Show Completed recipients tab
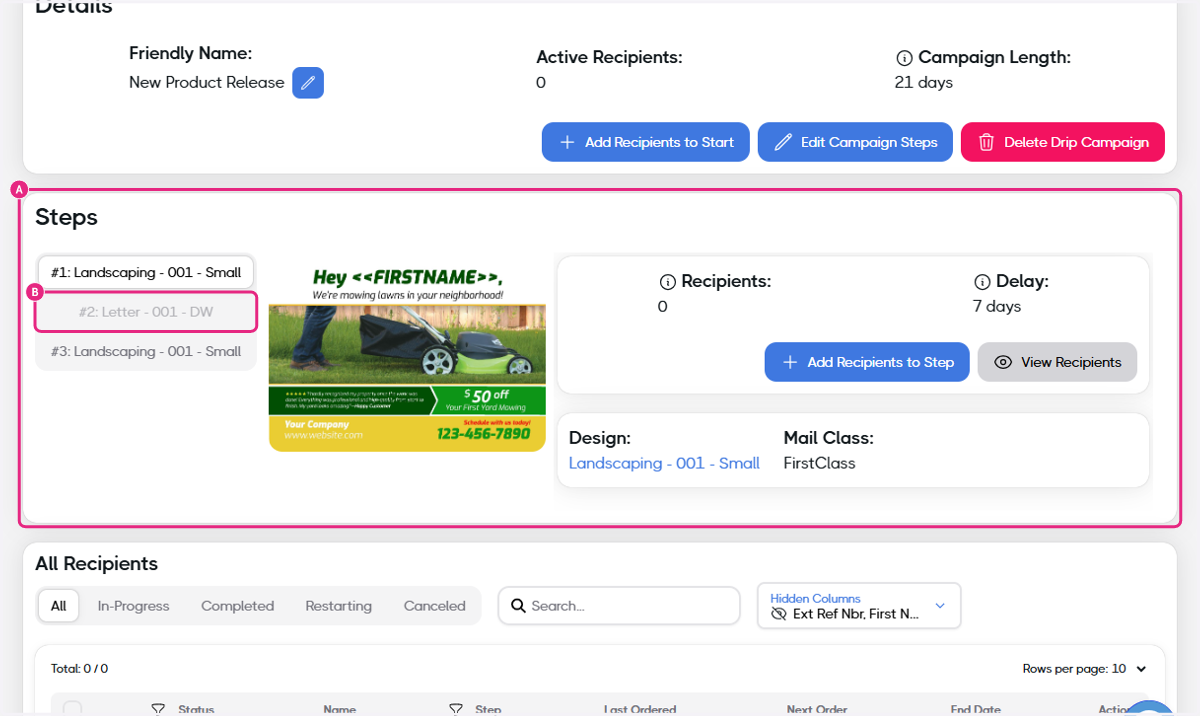Viewport: 1200px width, 716px height. 237,606
